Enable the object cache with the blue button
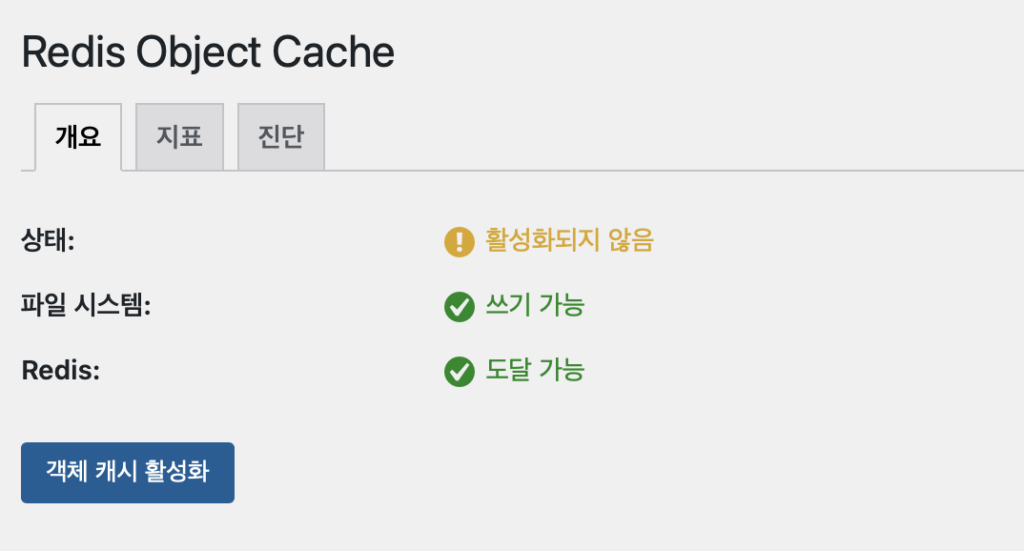The width and height of the screenshot is (1024, 551). click(128, 473)
